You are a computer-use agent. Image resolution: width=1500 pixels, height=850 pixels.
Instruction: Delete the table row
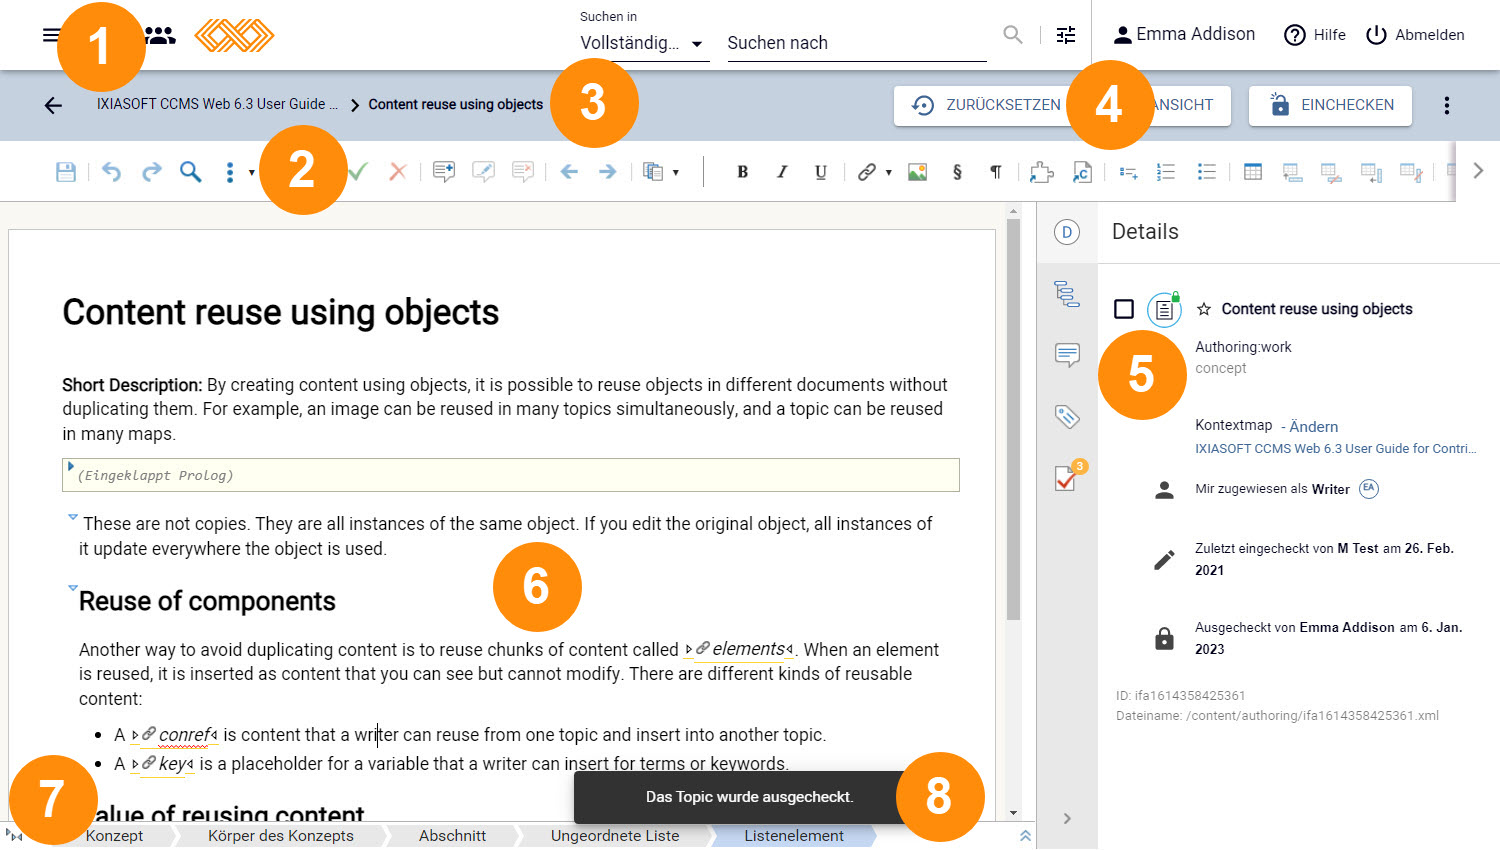pos(1331,172)
